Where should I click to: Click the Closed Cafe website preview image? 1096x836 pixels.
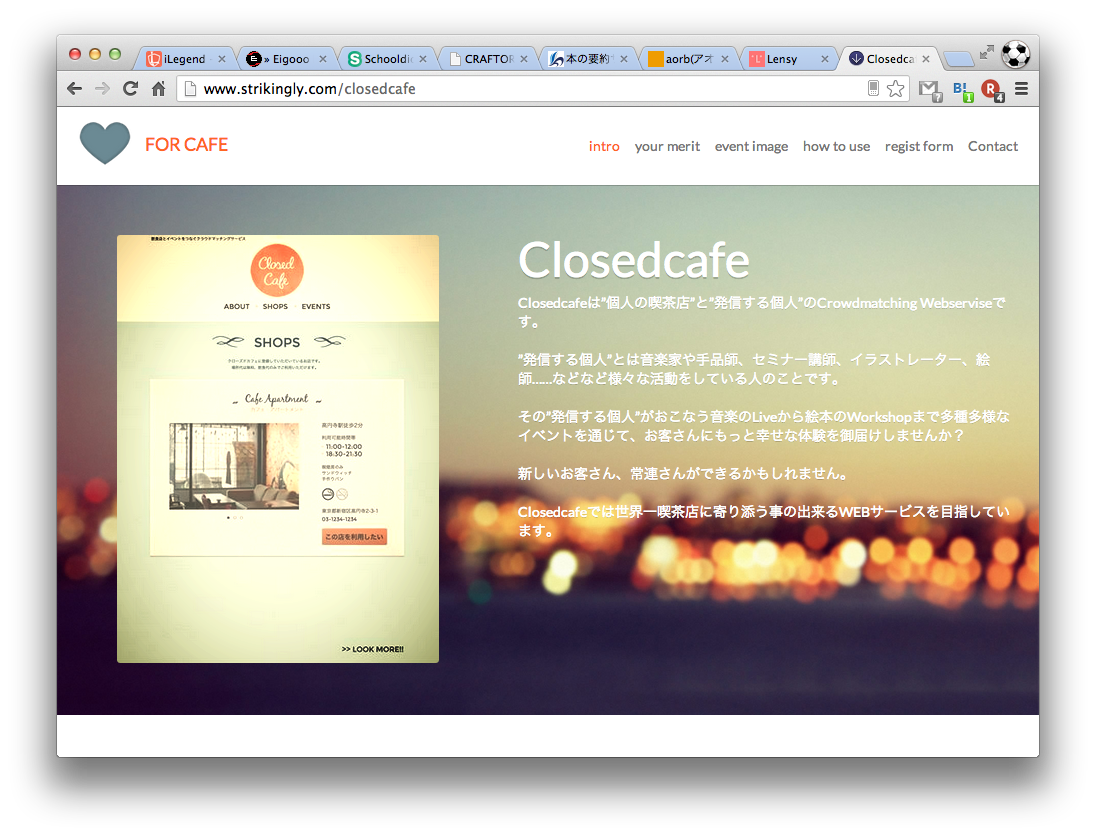[x=278, y=449]
